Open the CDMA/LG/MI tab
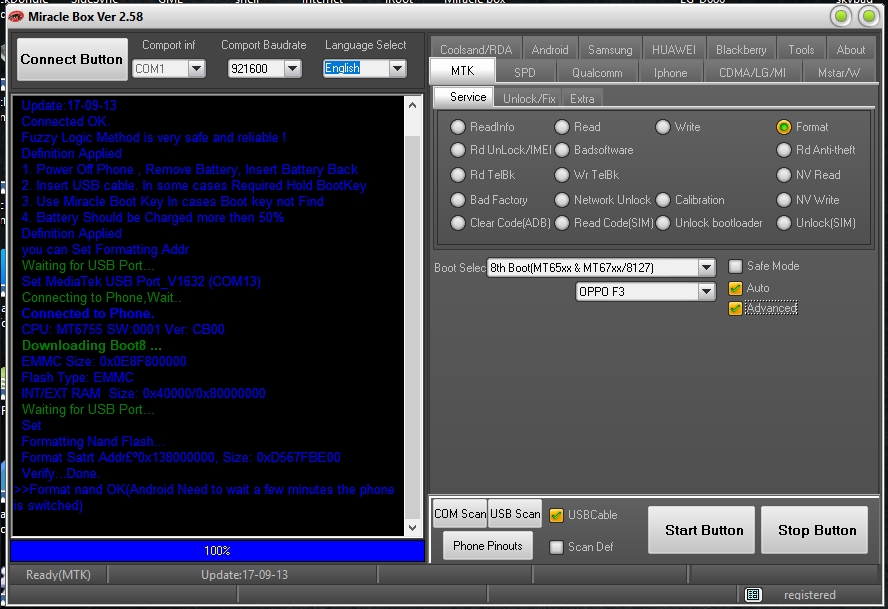Viewport: 888px width, 609px height. coord(752,73)
